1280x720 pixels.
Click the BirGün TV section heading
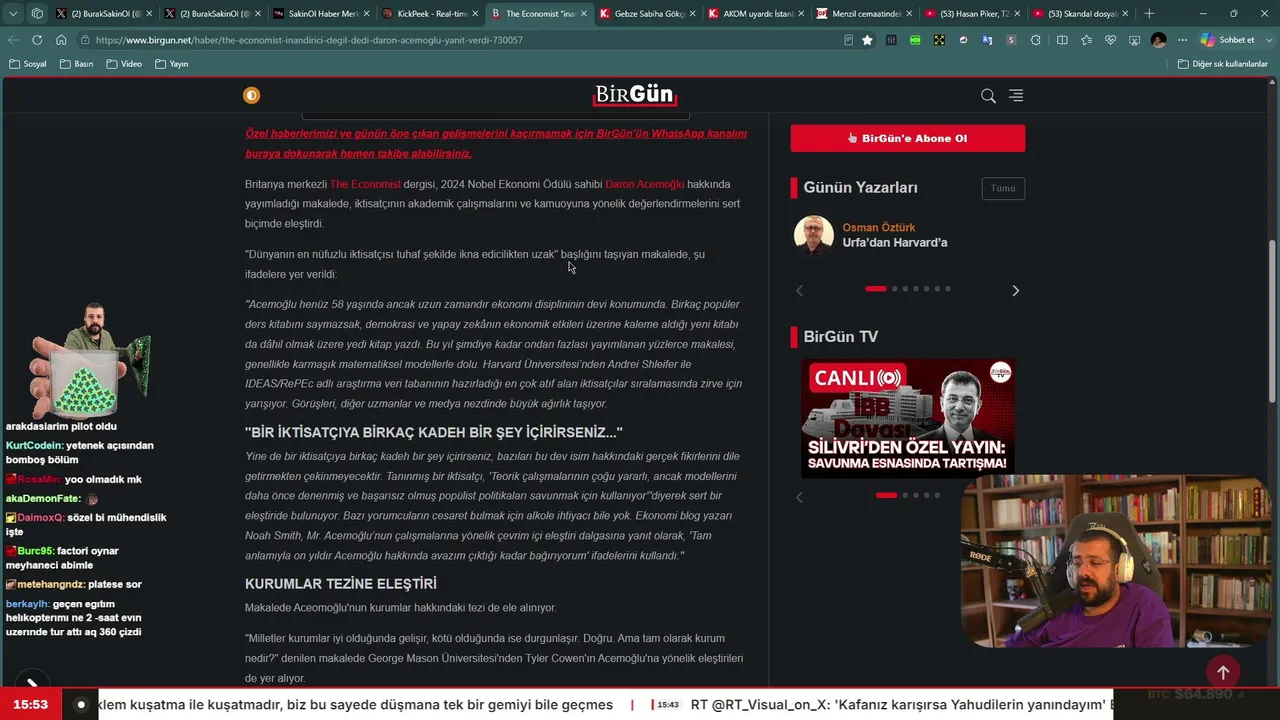point(840,337)
